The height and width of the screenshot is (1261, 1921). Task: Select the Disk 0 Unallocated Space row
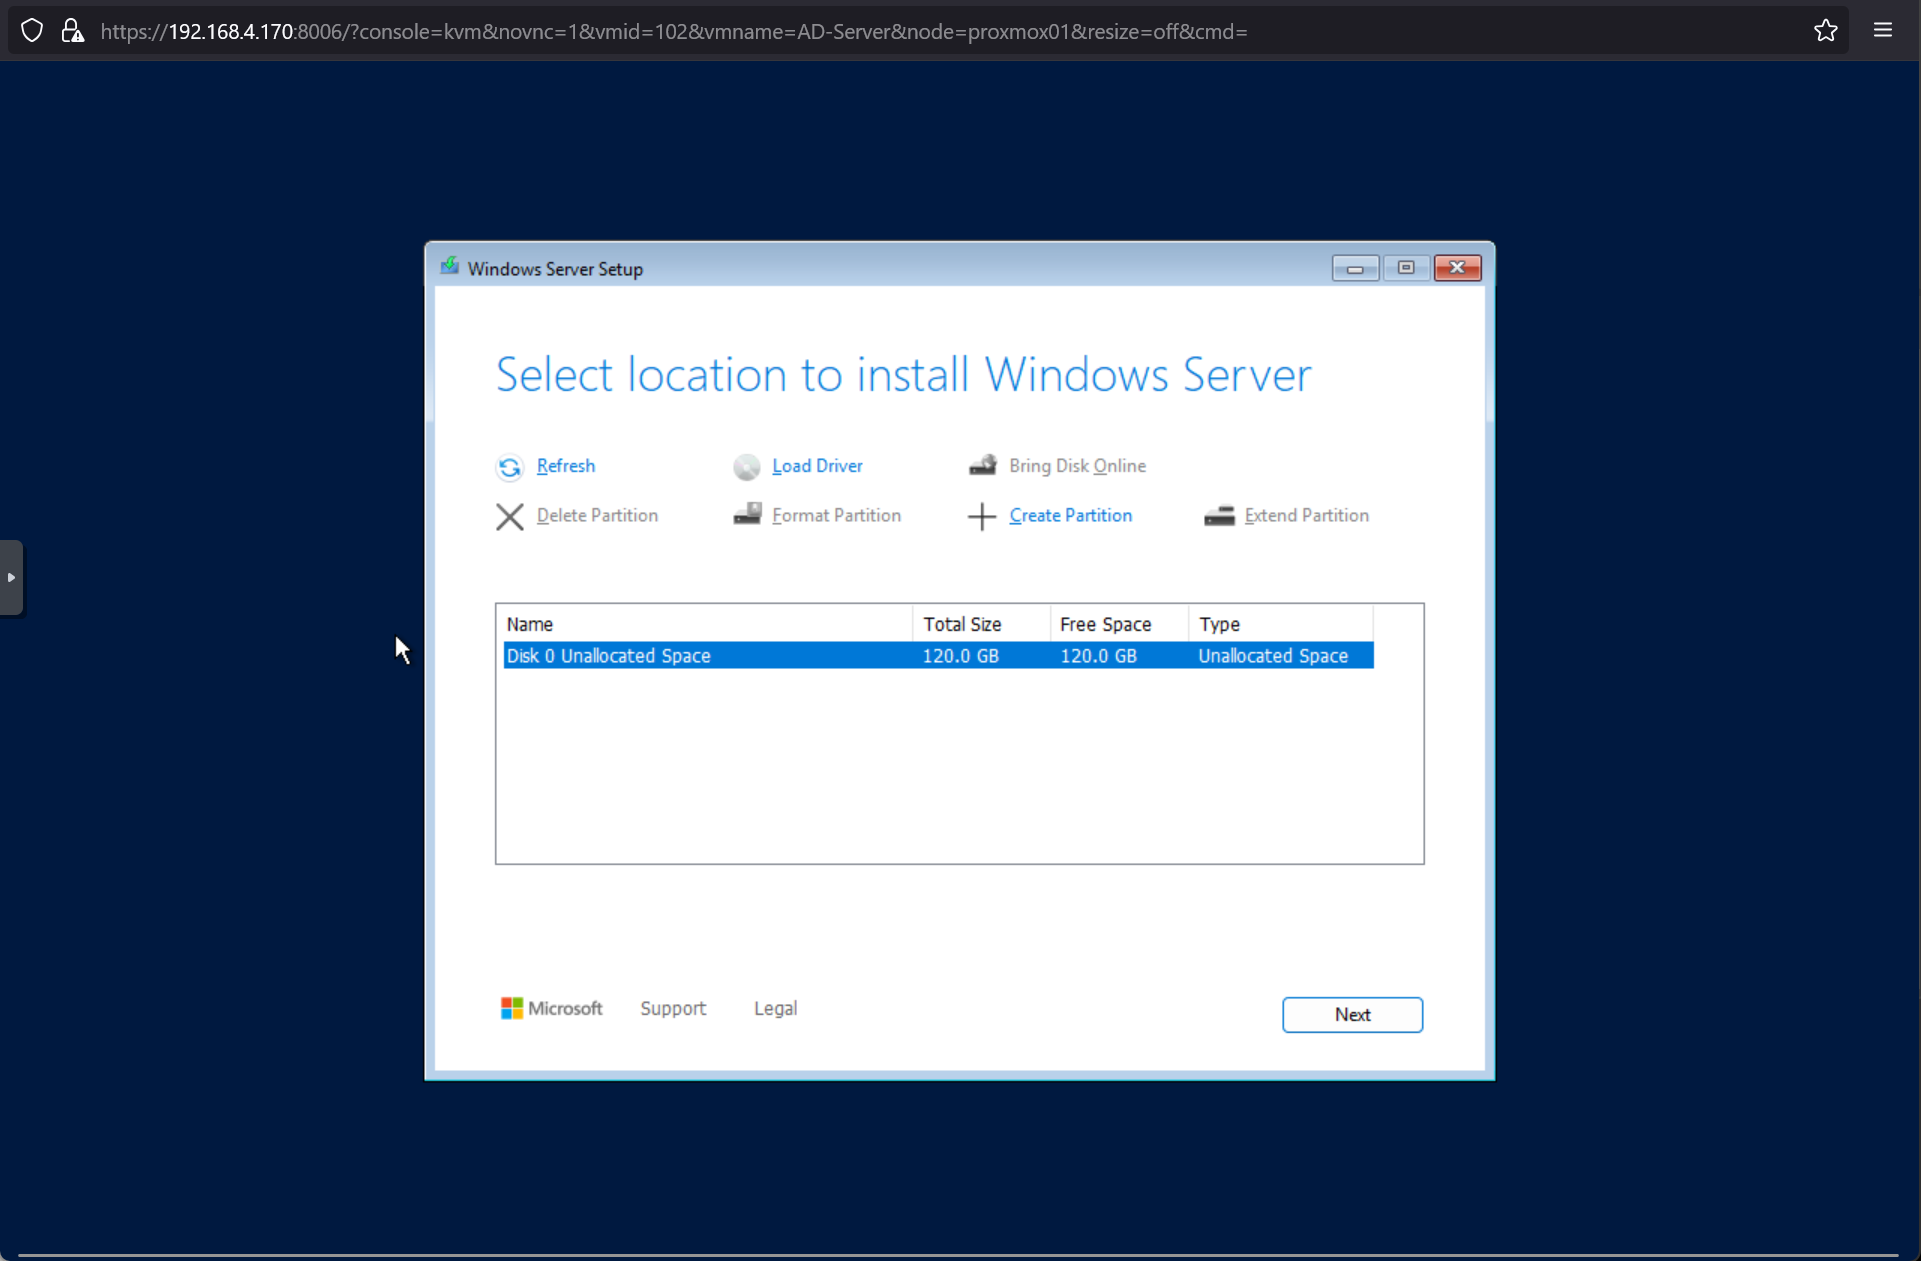pyautogui.click(x=937, y=656)
